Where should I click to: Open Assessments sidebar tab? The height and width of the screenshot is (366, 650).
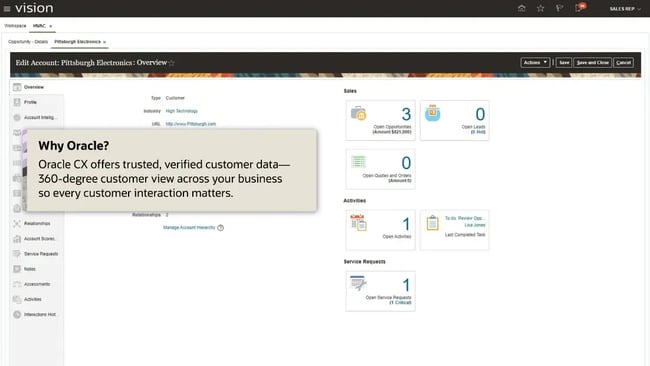37,284
